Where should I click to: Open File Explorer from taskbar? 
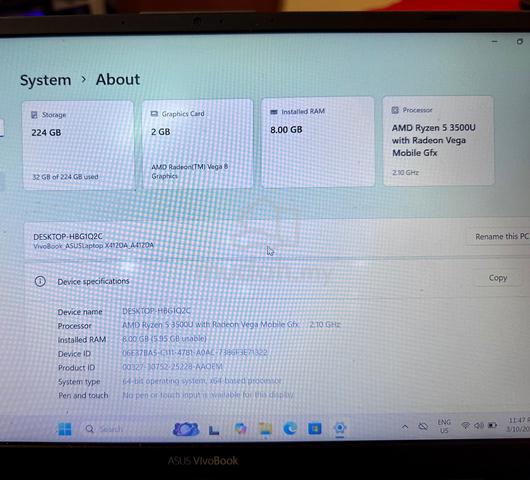point(265,429)
